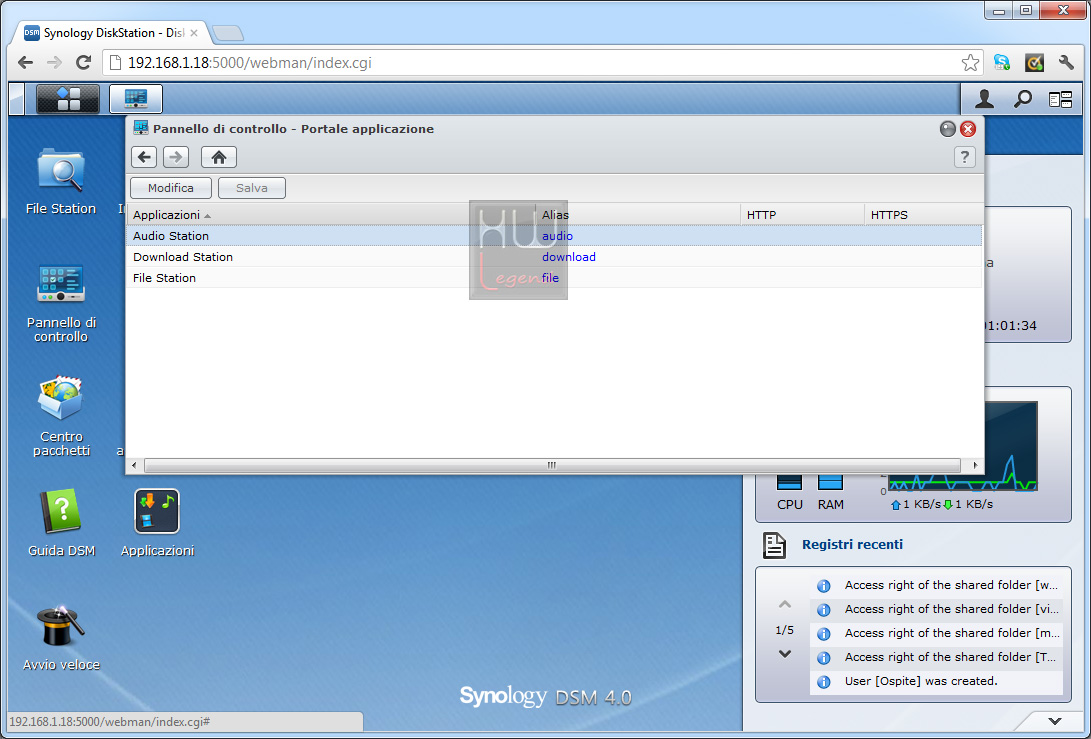Viewport: 1091px width, 739px height.
Task: Launch Avvio veloce wizard icon
Action: click(x=61, y=637)
